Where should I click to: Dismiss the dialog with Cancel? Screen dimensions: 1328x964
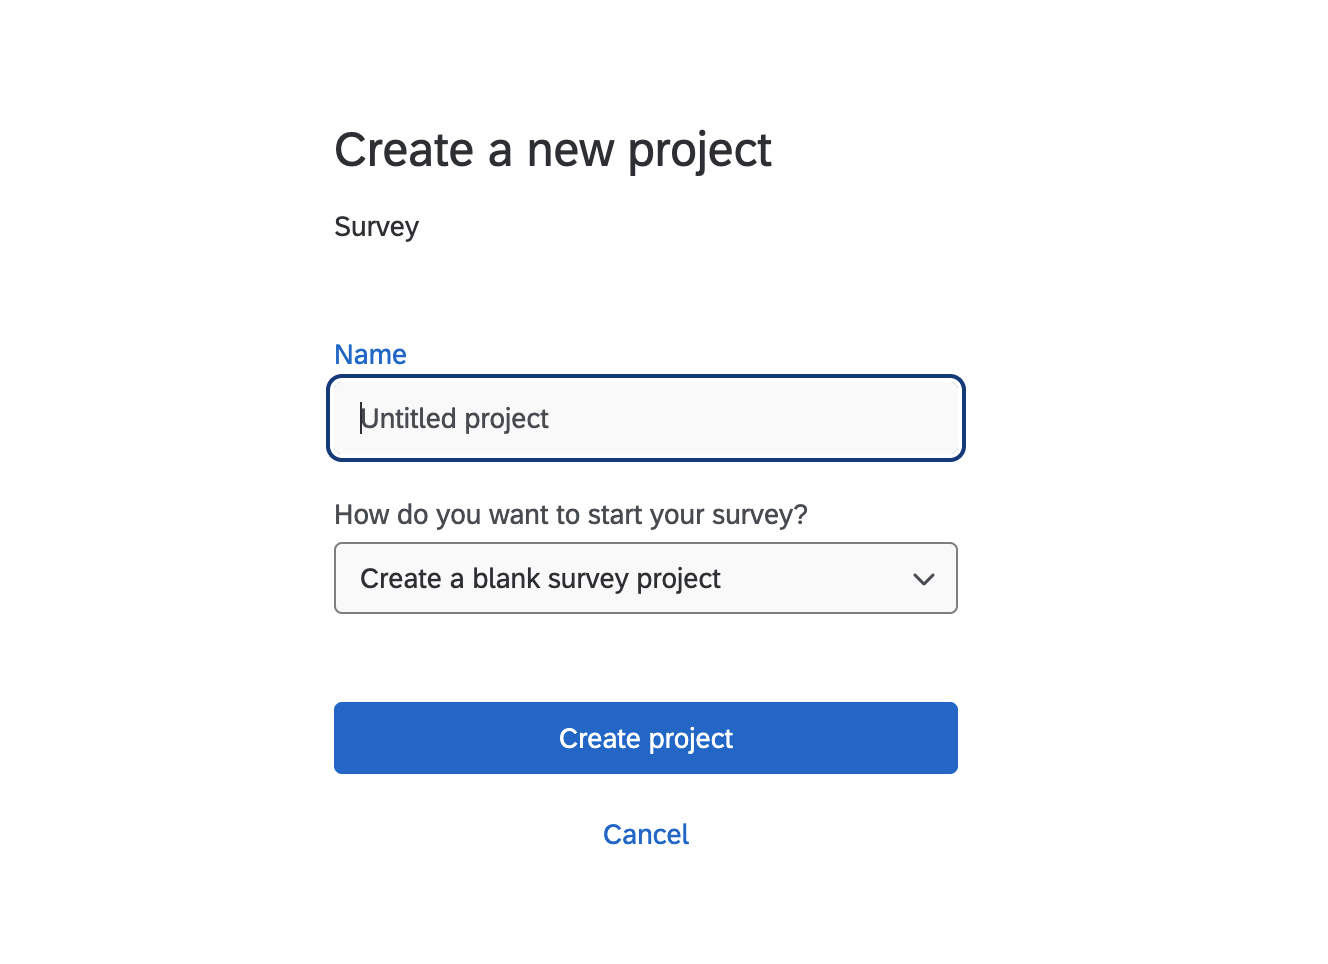[x=646, y=834]
